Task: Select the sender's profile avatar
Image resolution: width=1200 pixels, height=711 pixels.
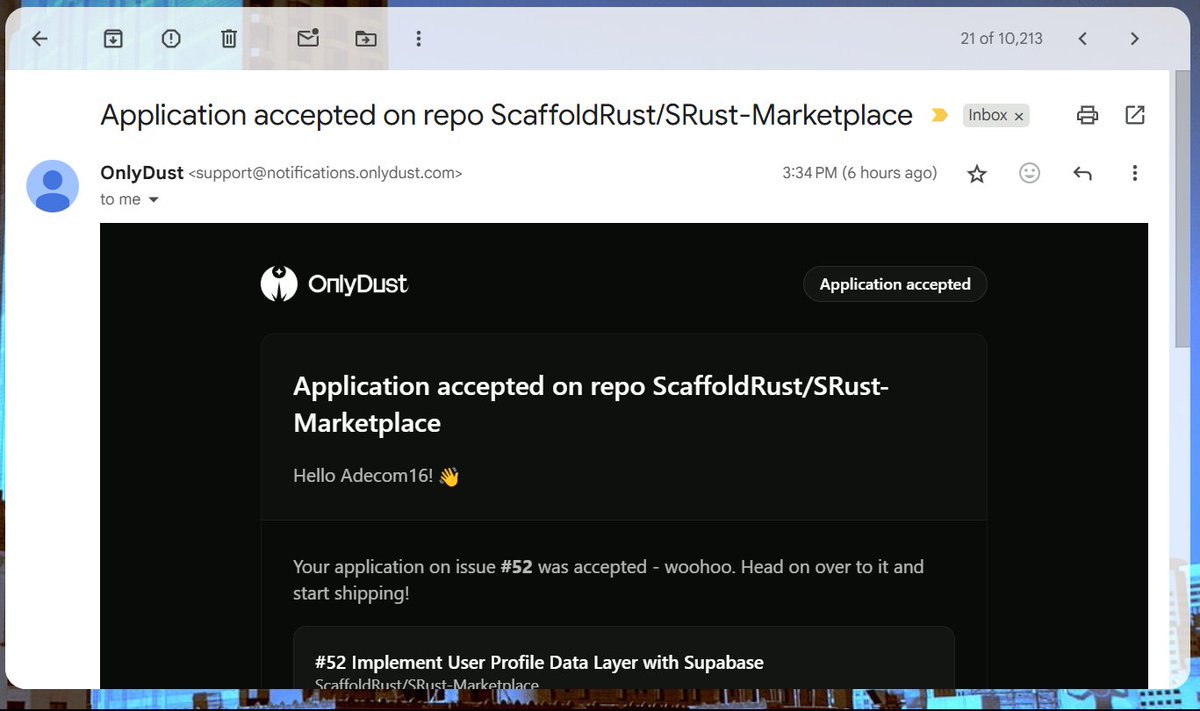Action: click(52, 186)
